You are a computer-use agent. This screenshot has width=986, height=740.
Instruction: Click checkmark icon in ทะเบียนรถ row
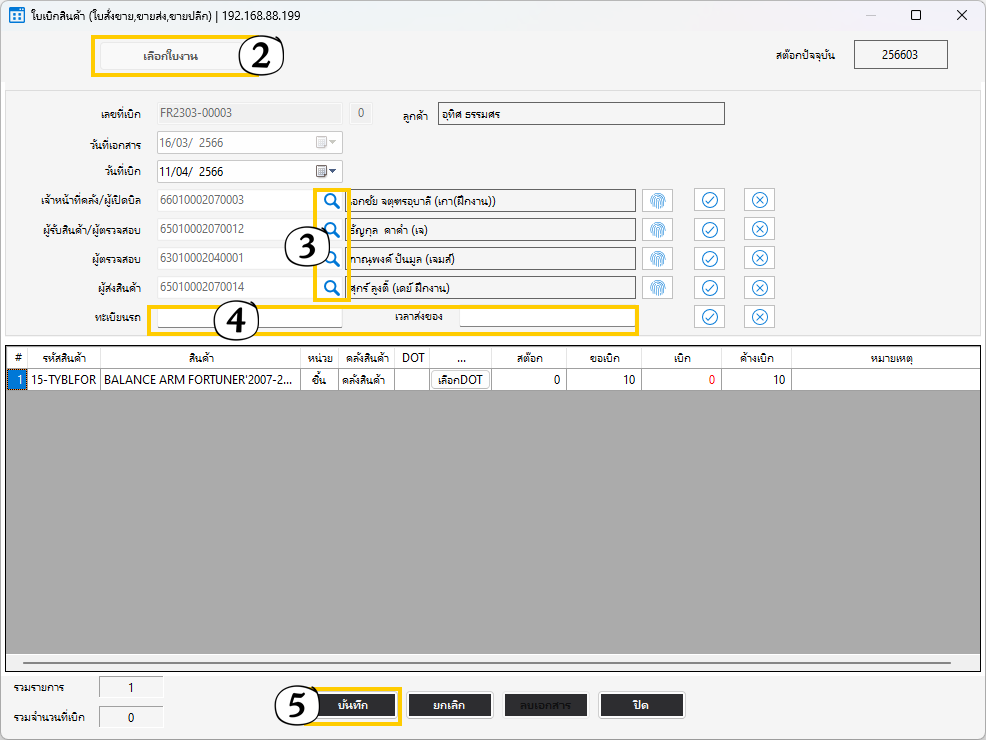[709, 317]
